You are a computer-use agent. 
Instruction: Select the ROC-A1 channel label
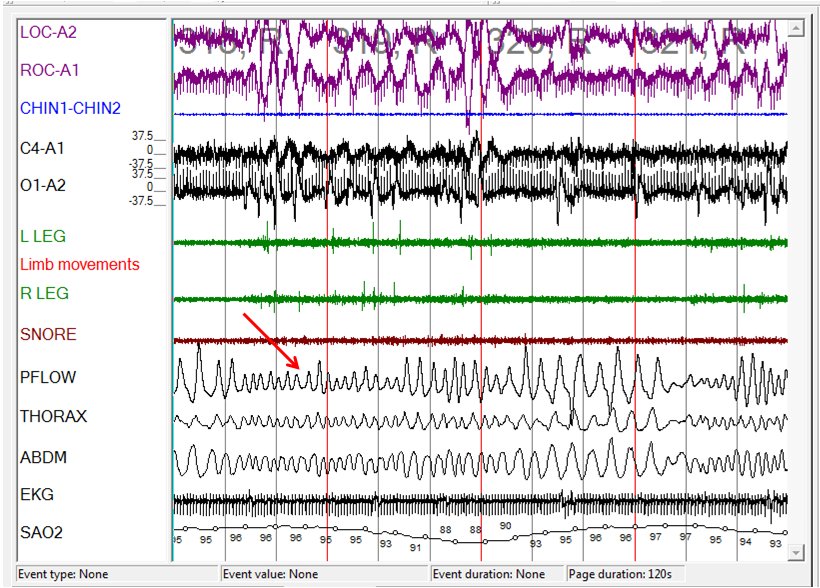pyautogui.click(x=49, y=71)
